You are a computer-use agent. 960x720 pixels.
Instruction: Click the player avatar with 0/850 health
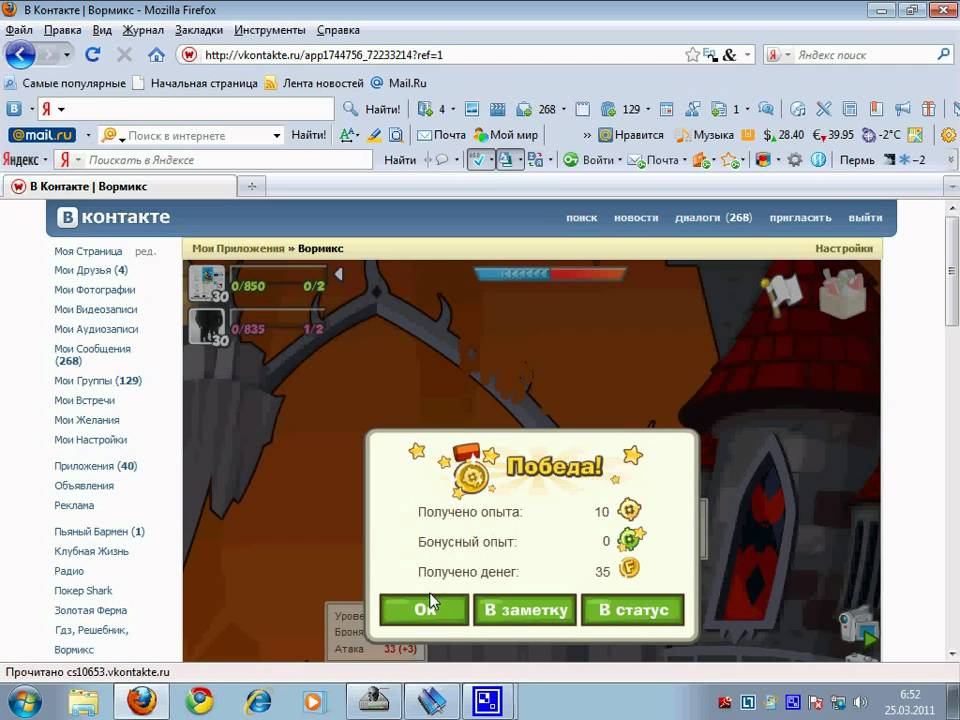click(207, 283)
